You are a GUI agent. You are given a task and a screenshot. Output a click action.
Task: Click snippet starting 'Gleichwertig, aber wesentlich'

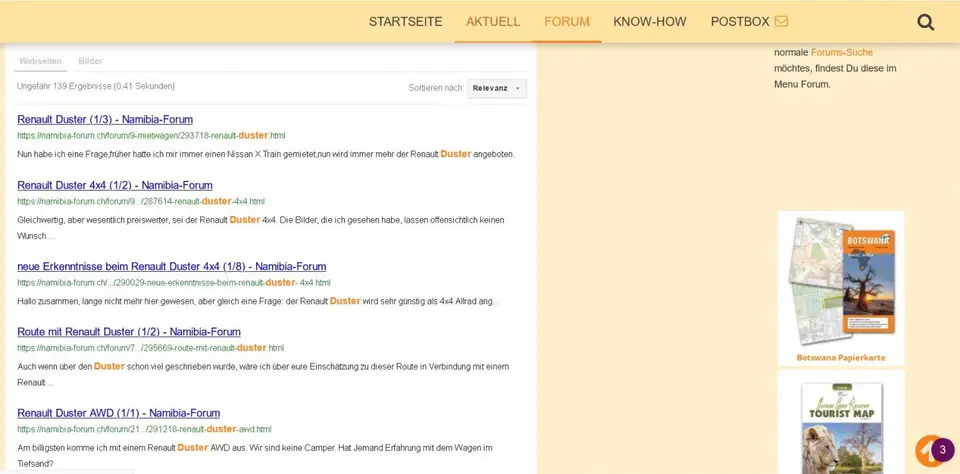point(261,227)
